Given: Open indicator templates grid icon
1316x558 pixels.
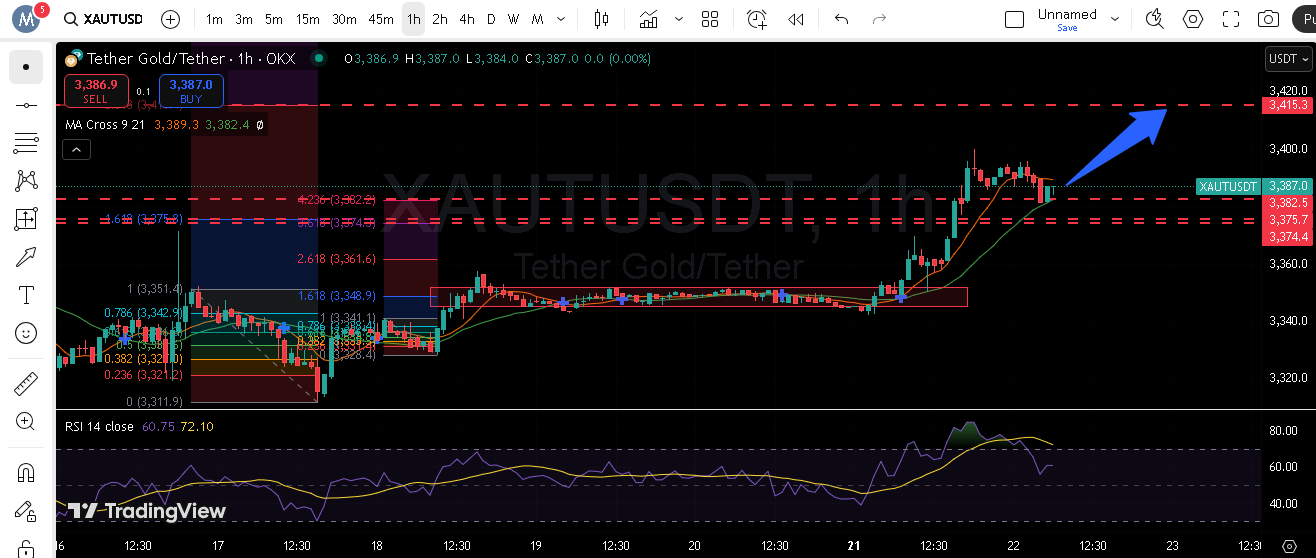Looking at the screenshot, I should click(710, 19).
